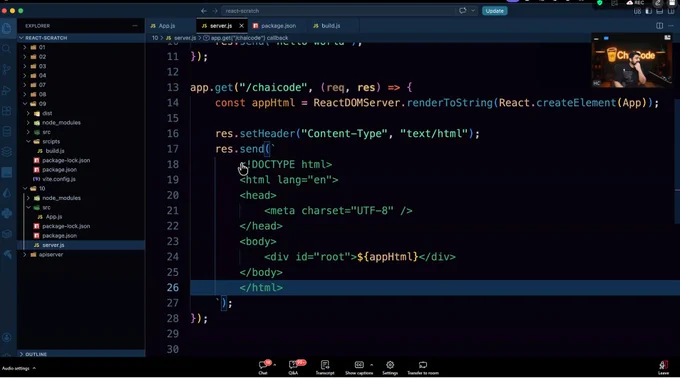Open the Source Control view

[x=7, y=69]
